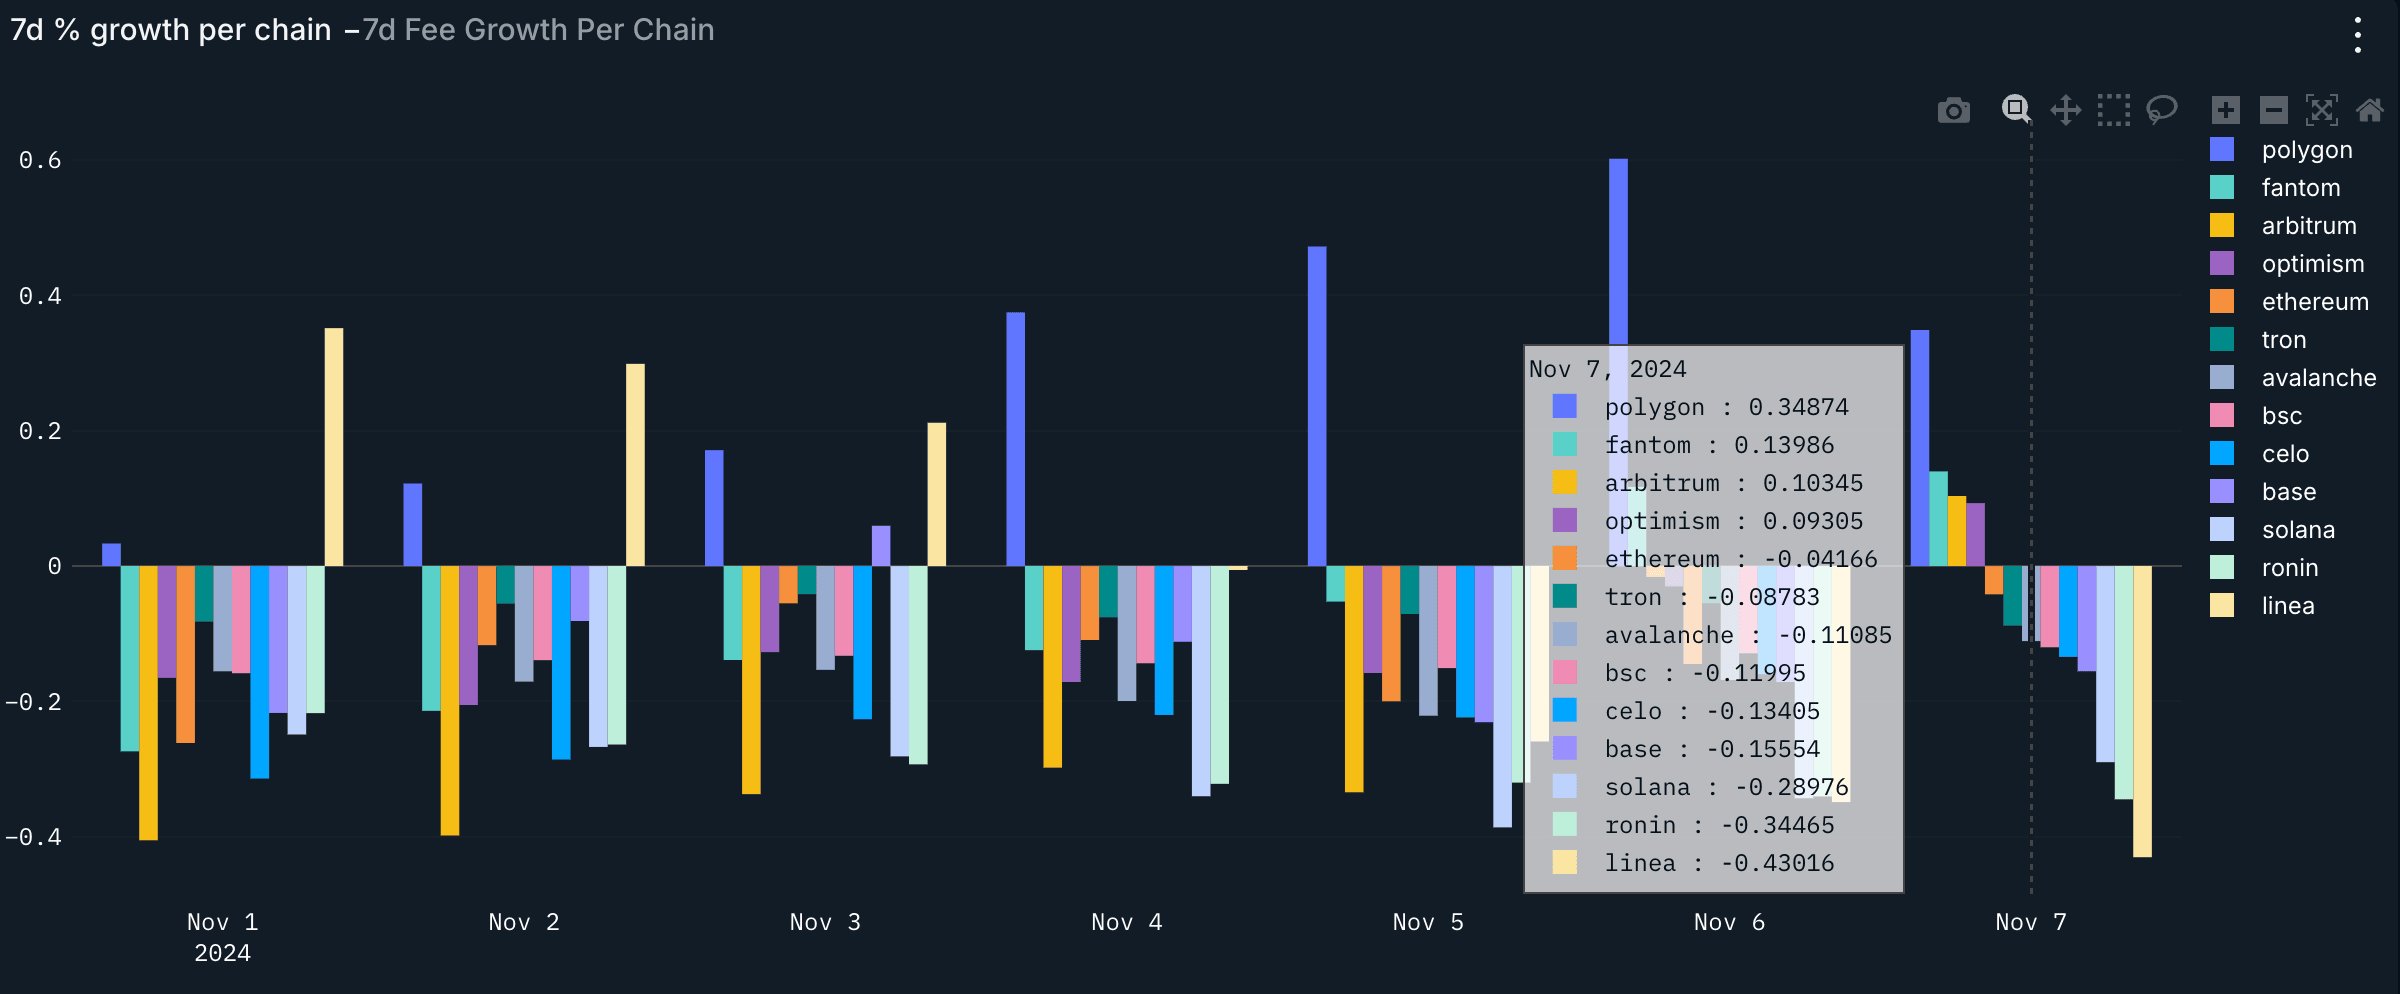Disable the ethereum series in legend
Image resolution: width=2400 pixels, height=994 pixels.
2314,302
